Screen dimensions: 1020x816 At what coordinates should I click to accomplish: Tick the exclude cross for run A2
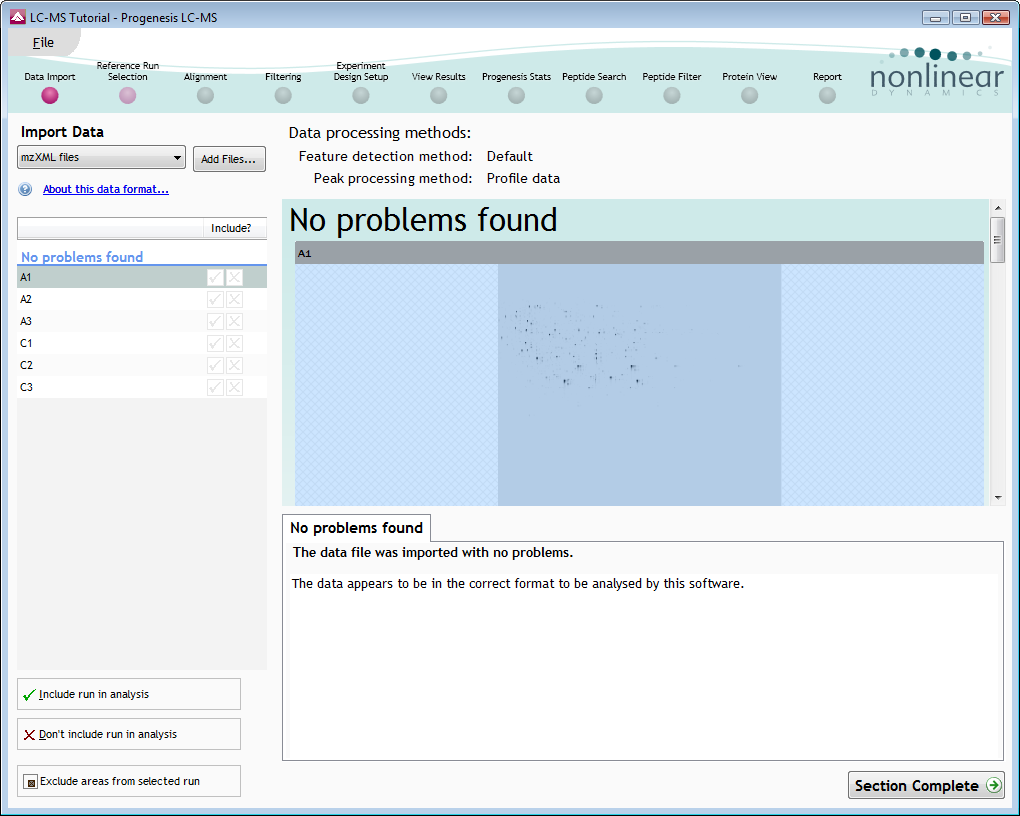click(x=234, y=299)
